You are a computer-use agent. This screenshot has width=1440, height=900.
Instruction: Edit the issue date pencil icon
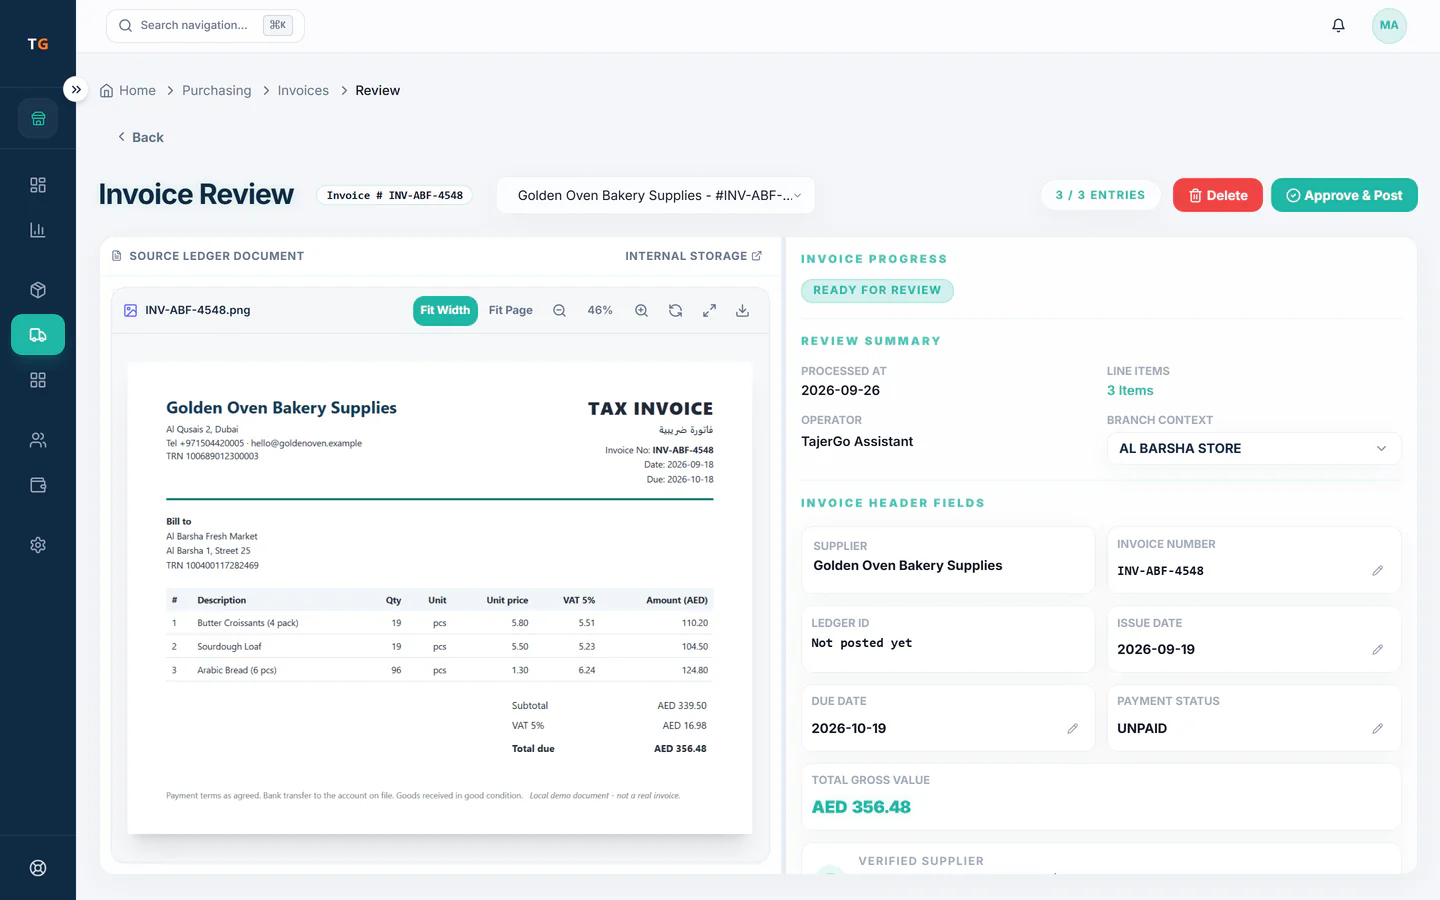[x=1377, y=650]
